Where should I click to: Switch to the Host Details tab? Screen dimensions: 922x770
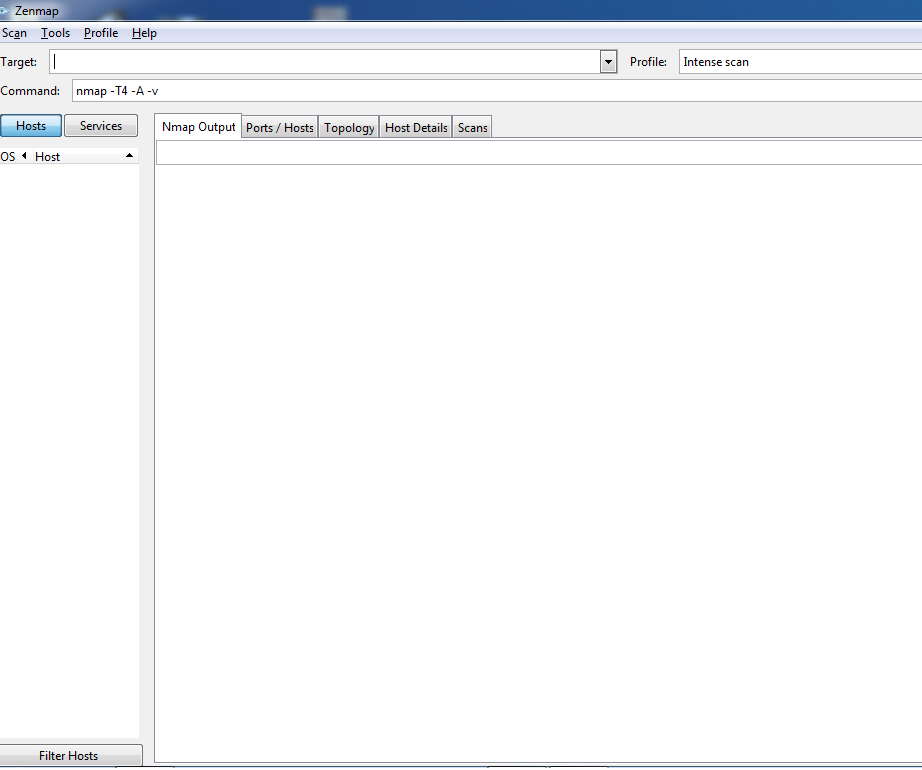416,128
